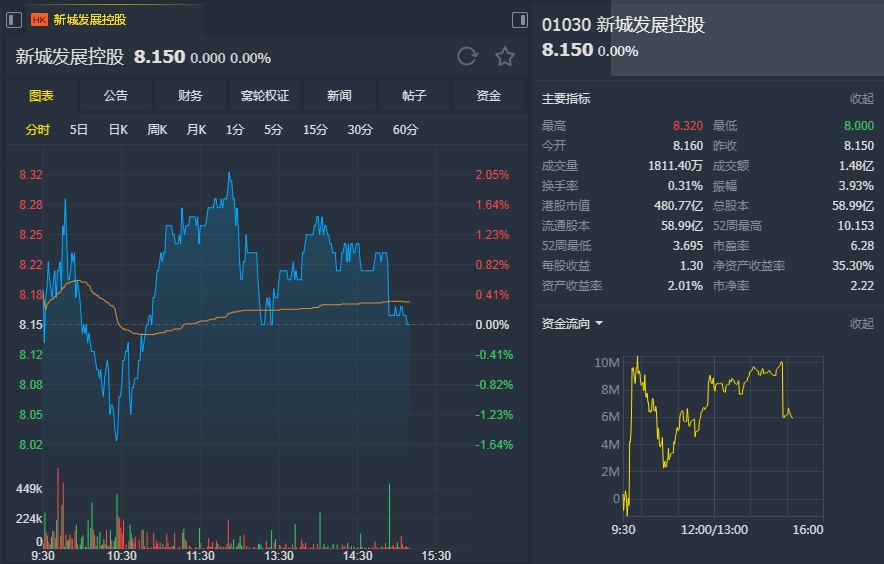
Task: Toggle the left panel layout icon
Action: coord(15,19)
